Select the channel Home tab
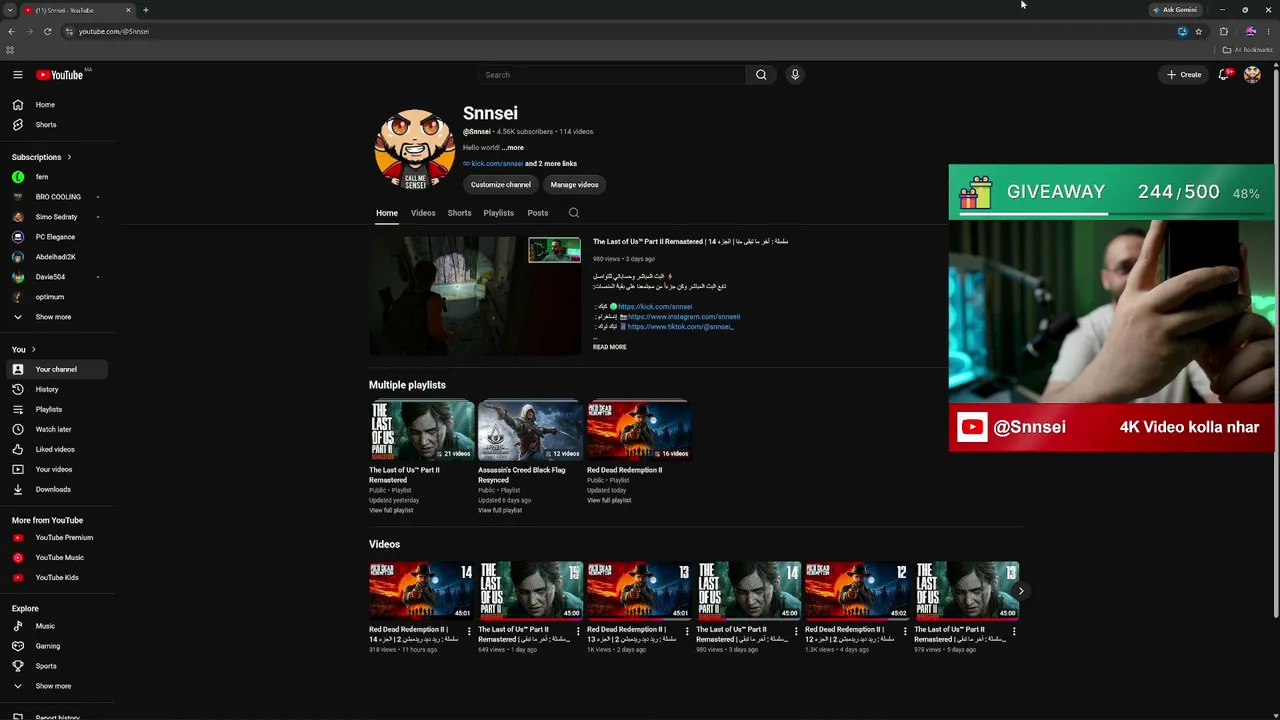Screen dimensions: 1280x720 click(387, 213)
